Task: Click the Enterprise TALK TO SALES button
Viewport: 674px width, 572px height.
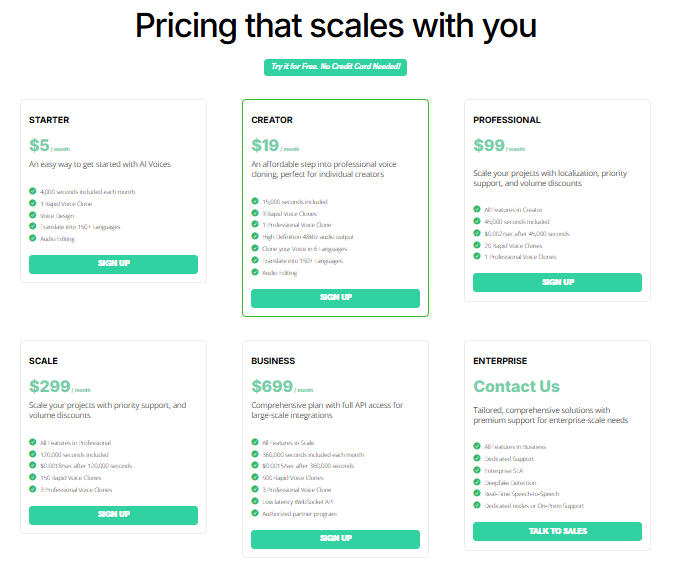Action: [x=558, y=532]
